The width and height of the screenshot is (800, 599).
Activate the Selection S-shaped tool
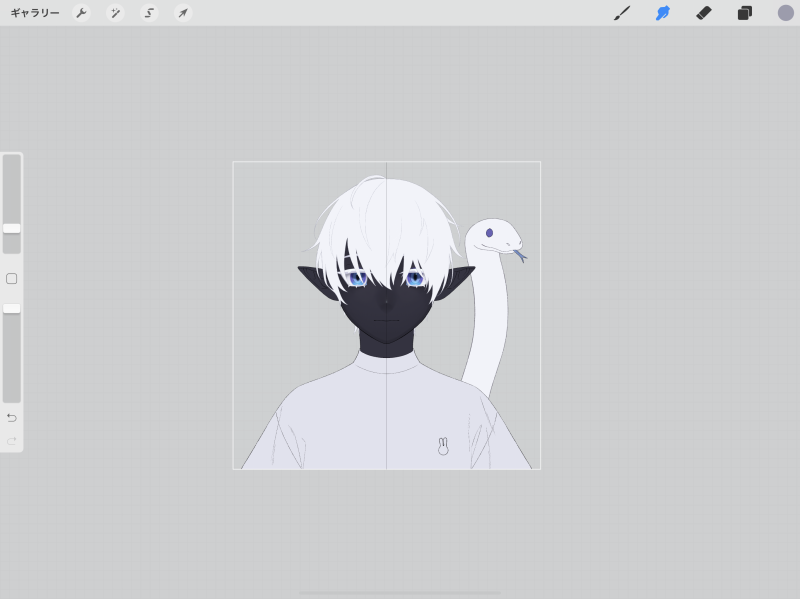click(149, 13)
